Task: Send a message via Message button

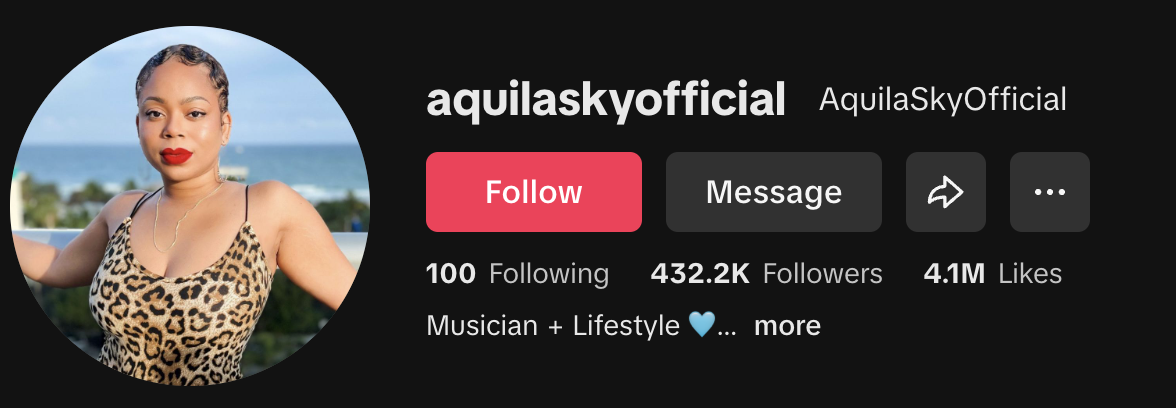Action: (774, 192)
